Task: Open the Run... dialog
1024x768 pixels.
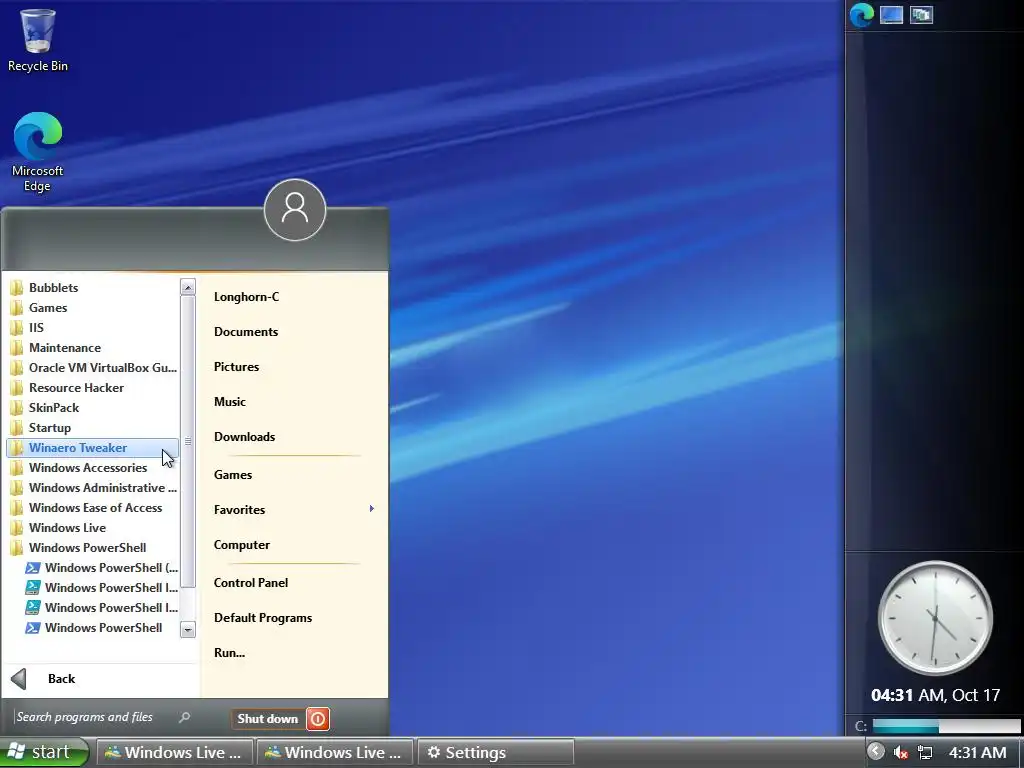Action: point(229,652)
